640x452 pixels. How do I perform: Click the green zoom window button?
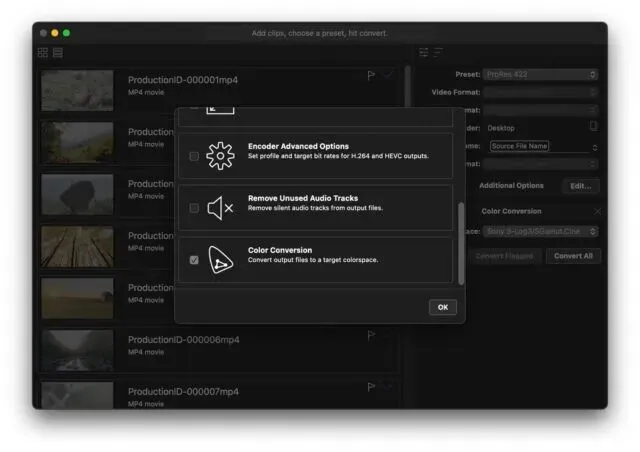(67, 33)
